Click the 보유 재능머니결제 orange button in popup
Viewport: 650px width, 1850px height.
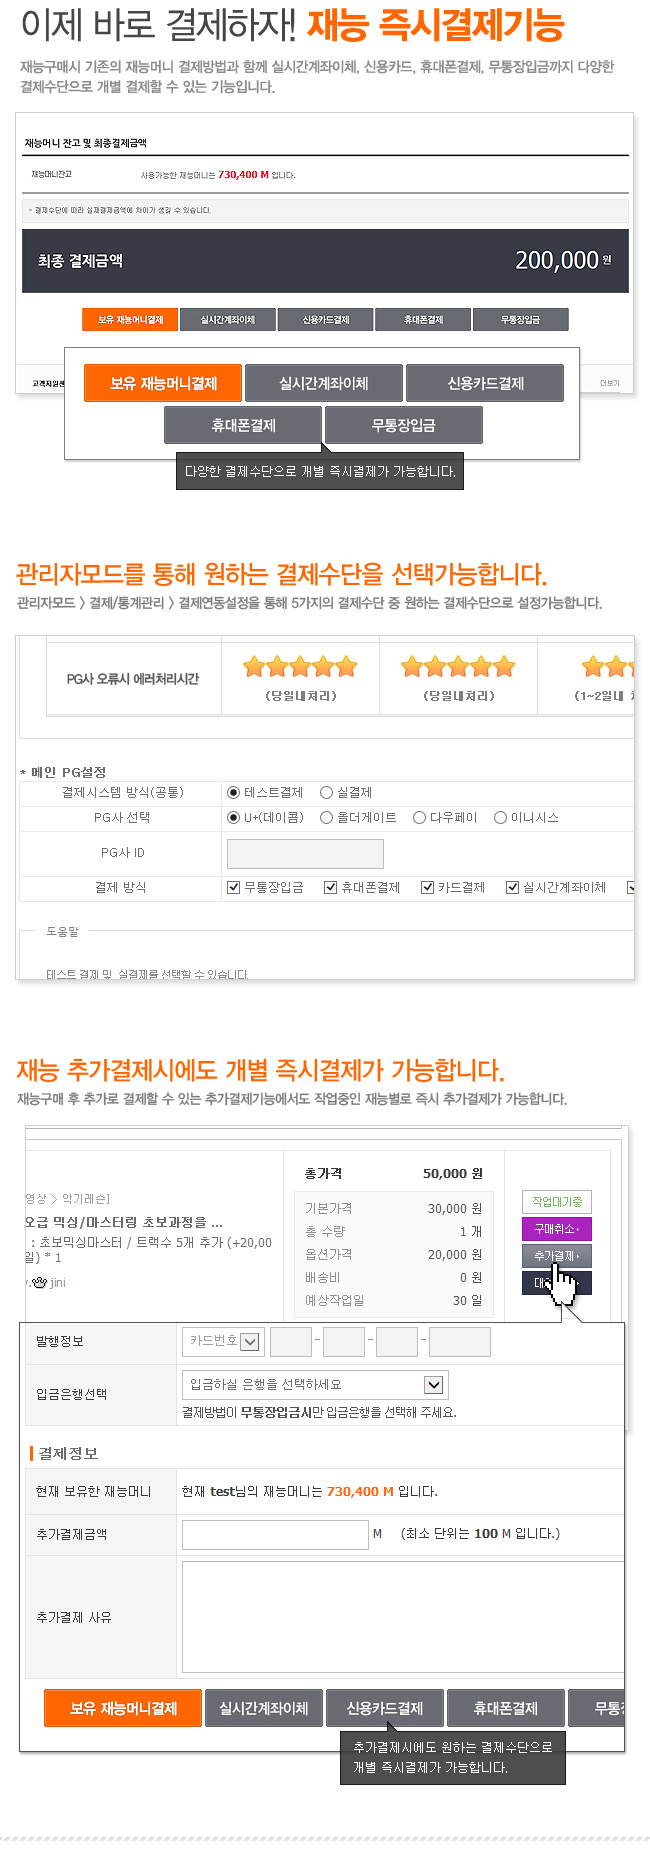point(164,383)
